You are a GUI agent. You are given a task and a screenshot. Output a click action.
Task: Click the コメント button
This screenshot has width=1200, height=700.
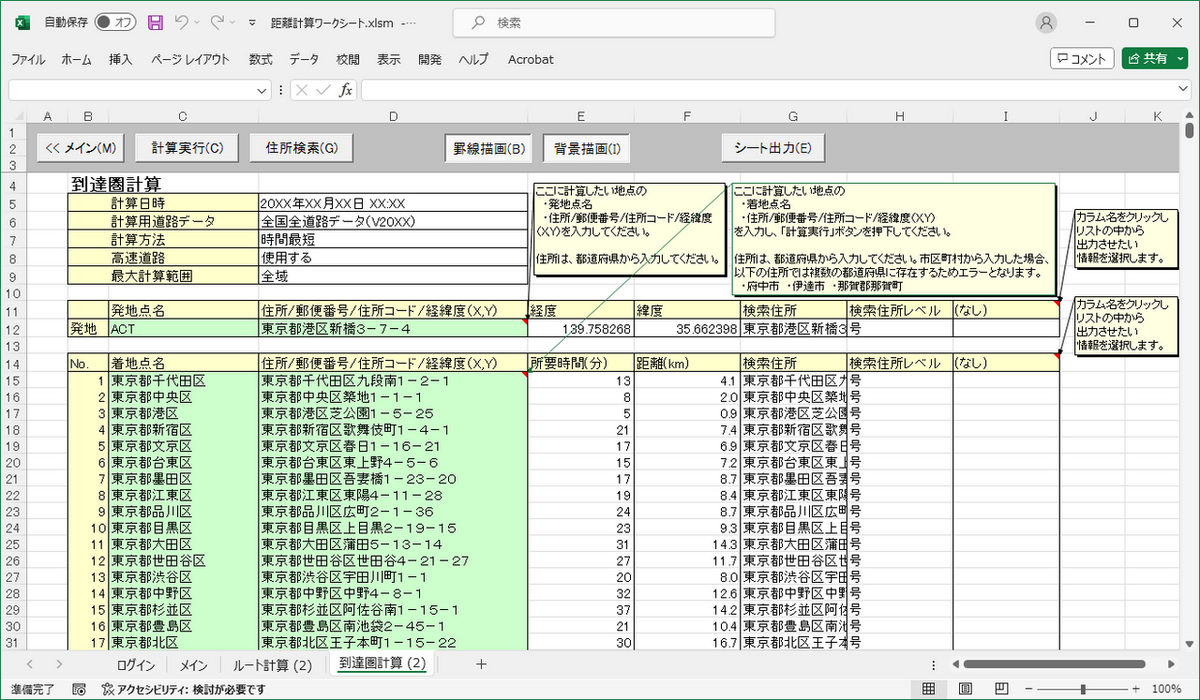pos(1082,58)
